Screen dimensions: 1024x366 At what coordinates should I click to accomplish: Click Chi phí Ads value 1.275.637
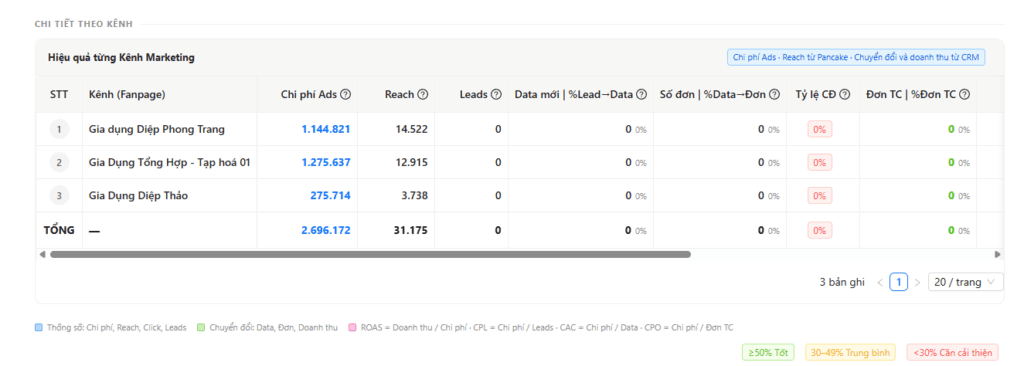(x=326, y=162)
